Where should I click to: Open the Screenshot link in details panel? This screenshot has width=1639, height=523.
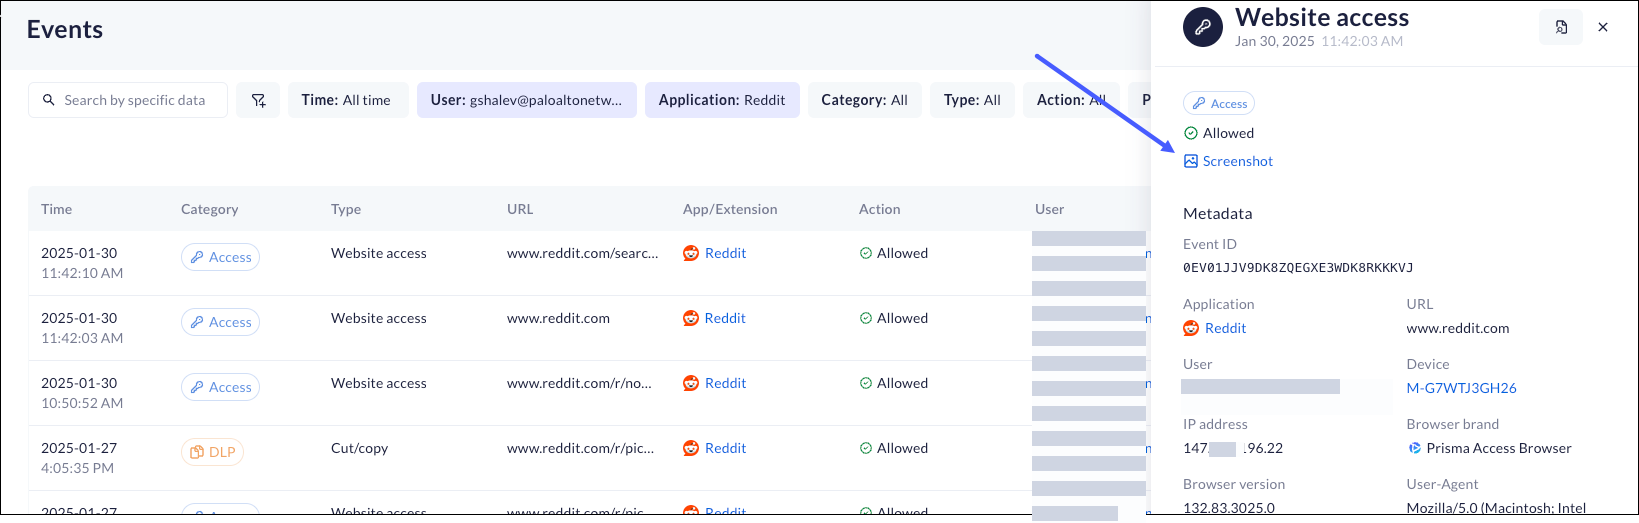point(1237,161)
